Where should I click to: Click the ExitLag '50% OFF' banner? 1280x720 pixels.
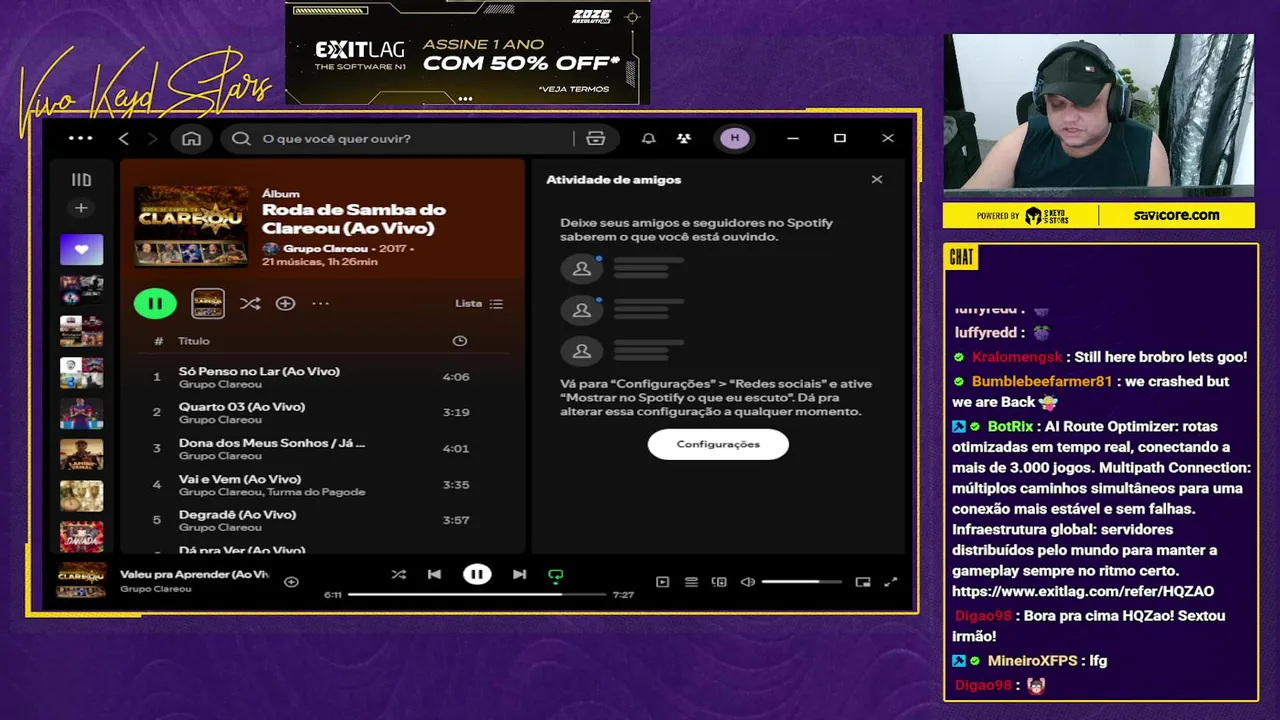click(467, 52)
